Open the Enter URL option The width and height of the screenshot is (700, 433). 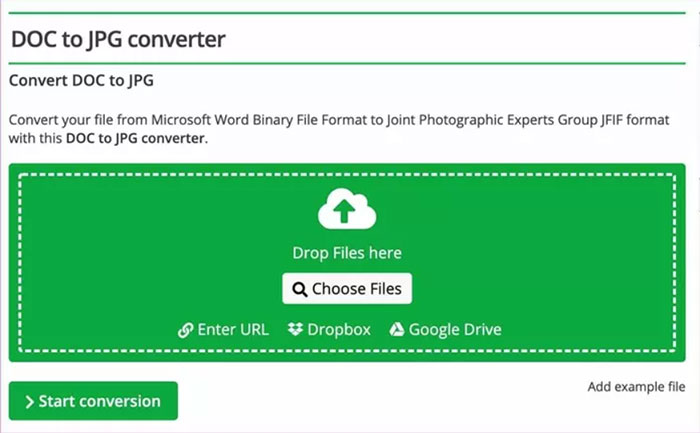tap(223, 330)
